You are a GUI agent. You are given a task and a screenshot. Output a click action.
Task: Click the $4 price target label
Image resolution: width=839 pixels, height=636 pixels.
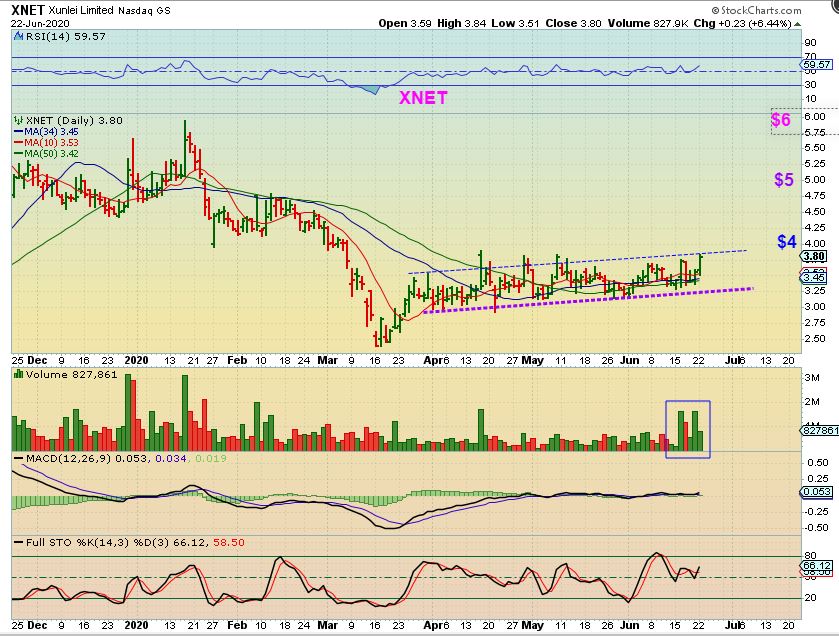coord(787,242)
